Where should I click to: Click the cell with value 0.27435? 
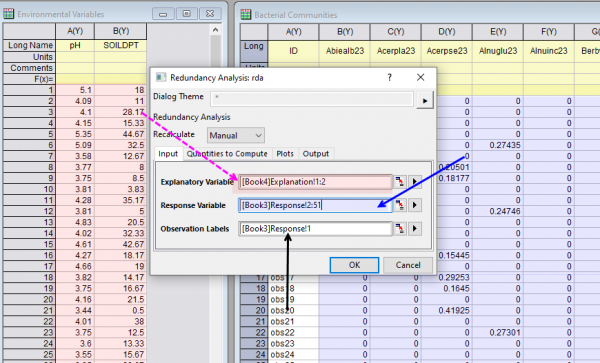(498, 145)
